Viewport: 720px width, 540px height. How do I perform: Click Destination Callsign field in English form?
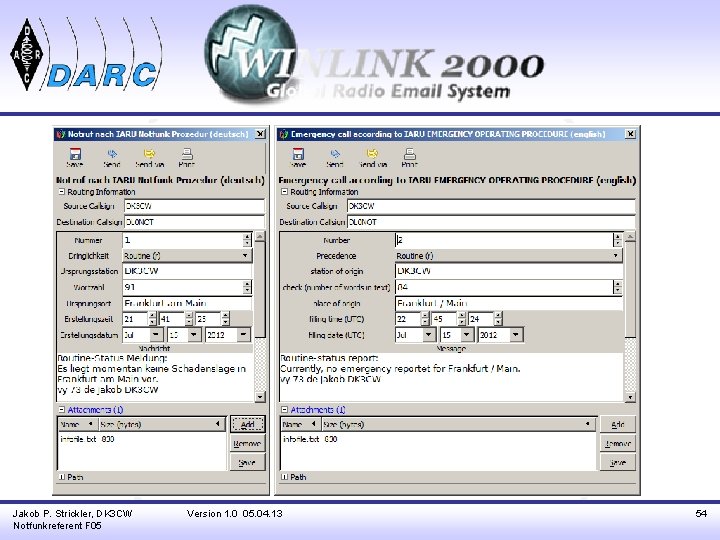coord(491,222)
